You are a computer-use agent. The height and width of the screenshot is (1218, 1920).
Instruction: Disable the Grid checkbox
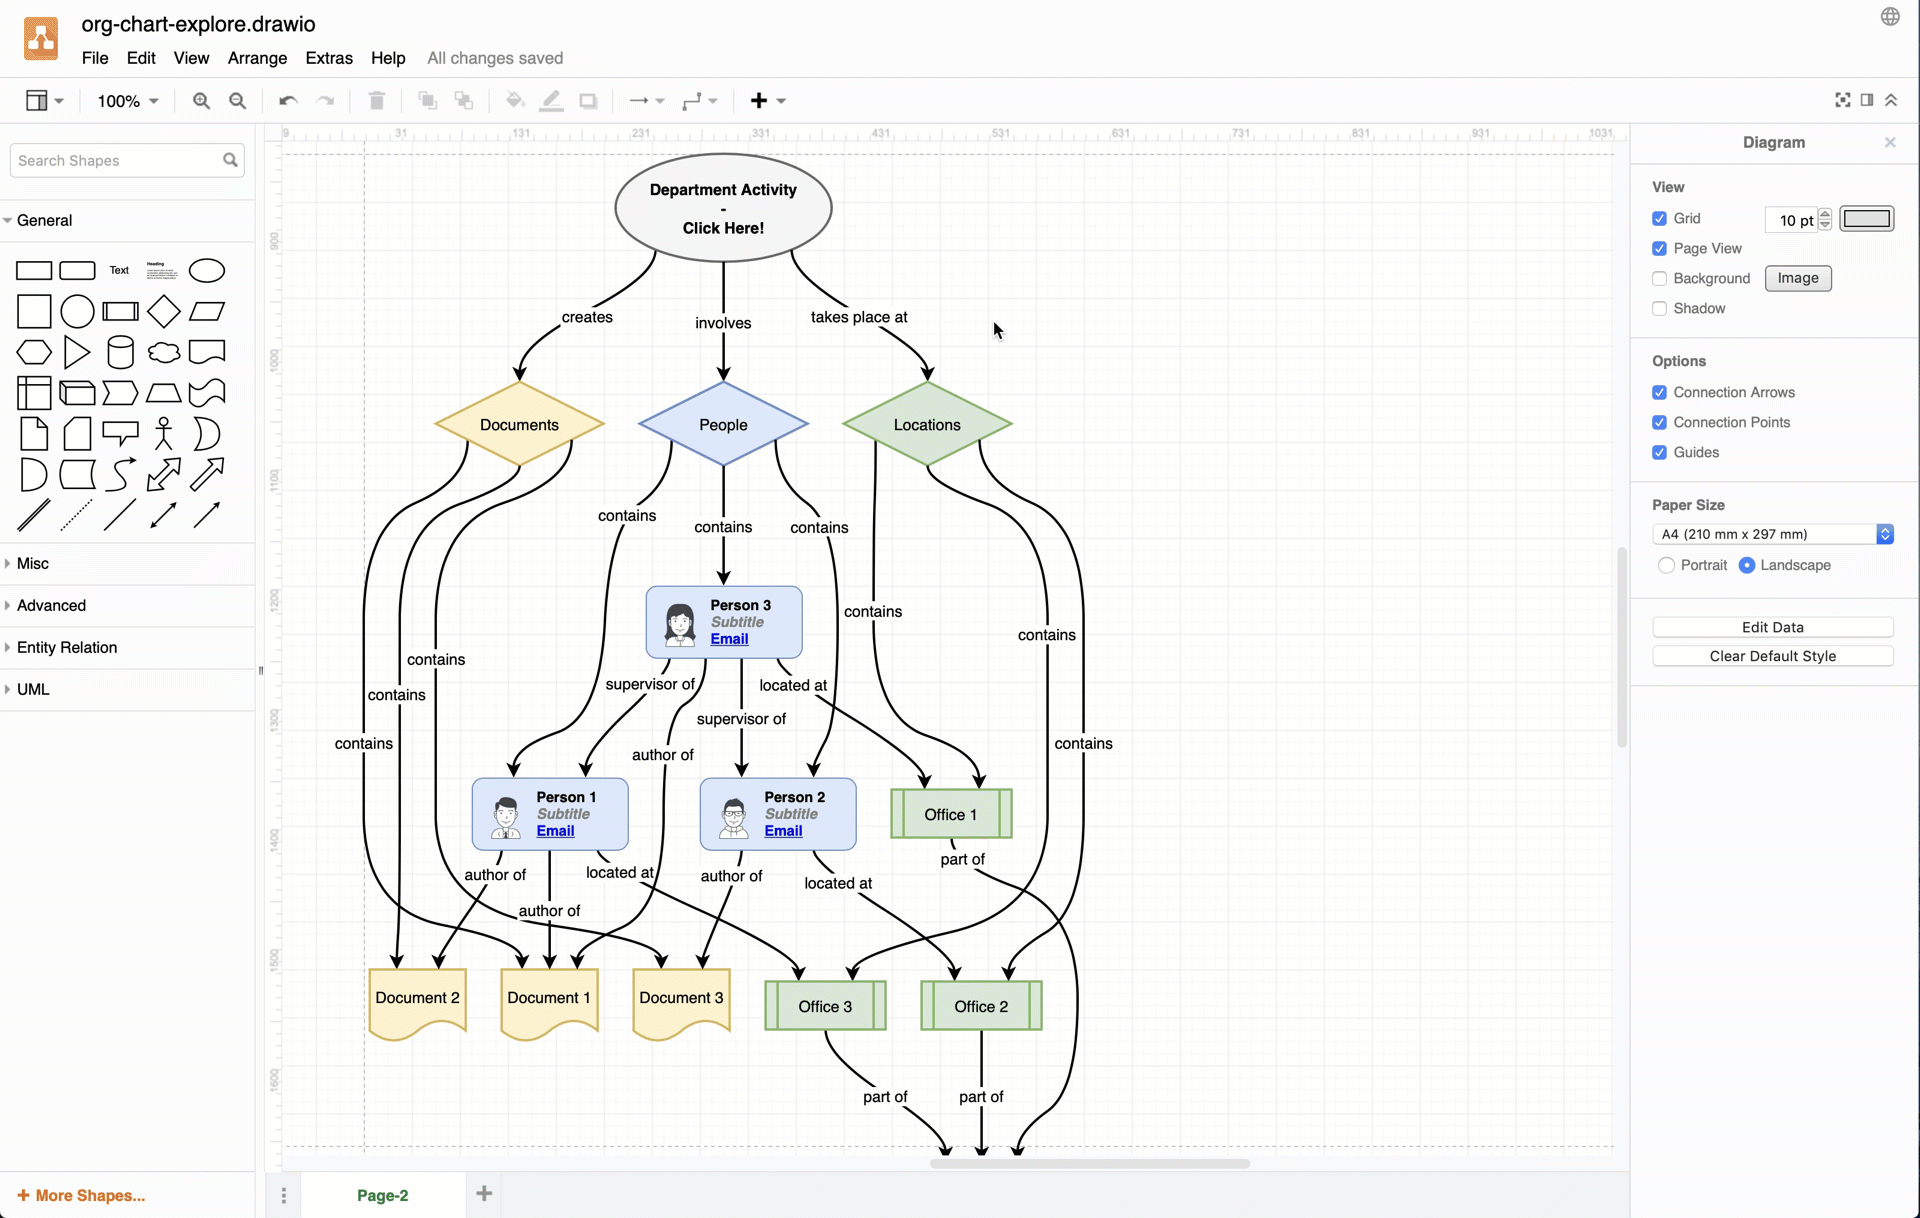pos(1659,218)
